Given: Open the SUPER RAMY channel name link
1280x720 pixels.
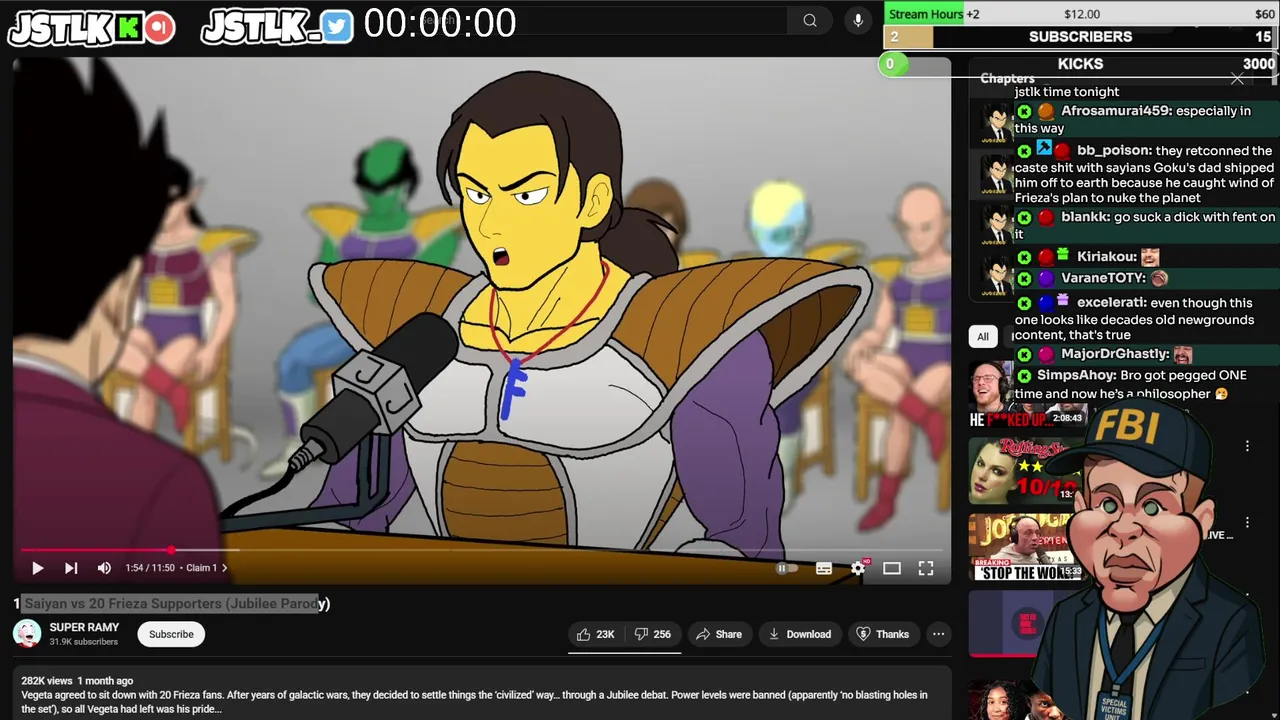Looking at the screenshot, I should click(84, 627).
